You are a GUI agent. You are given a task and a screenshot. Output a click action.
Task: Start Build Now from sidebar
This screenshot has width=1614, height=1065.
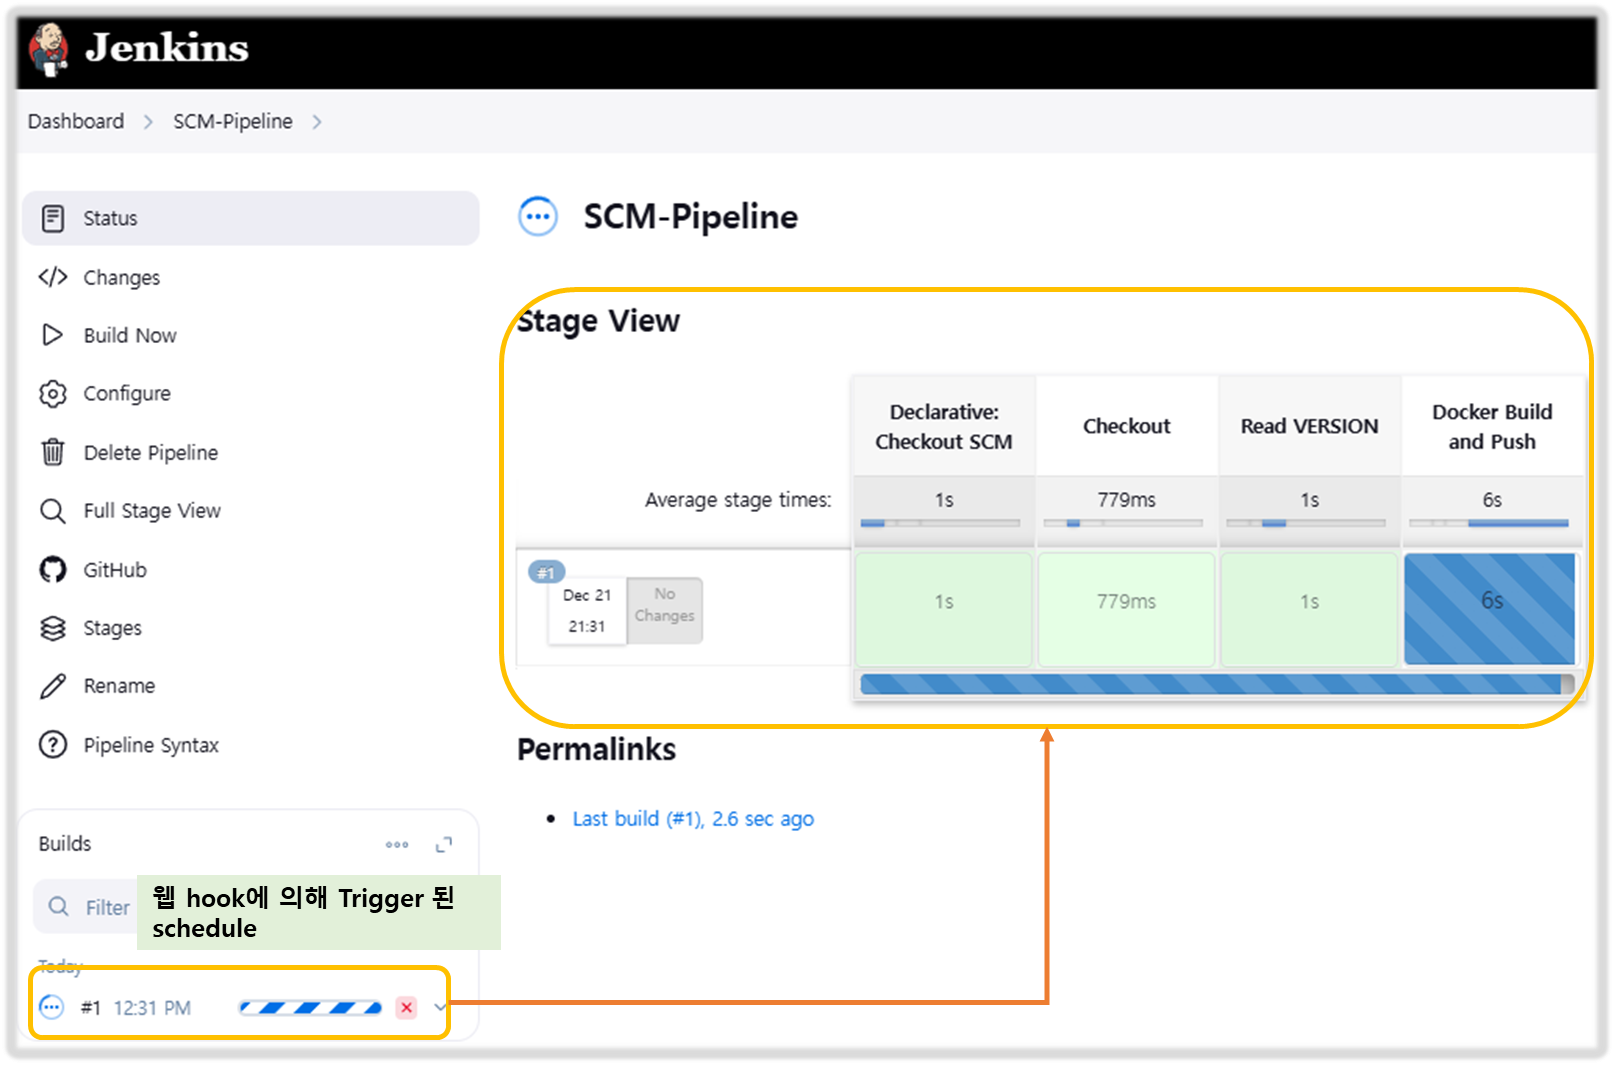(x=130, y=335)
